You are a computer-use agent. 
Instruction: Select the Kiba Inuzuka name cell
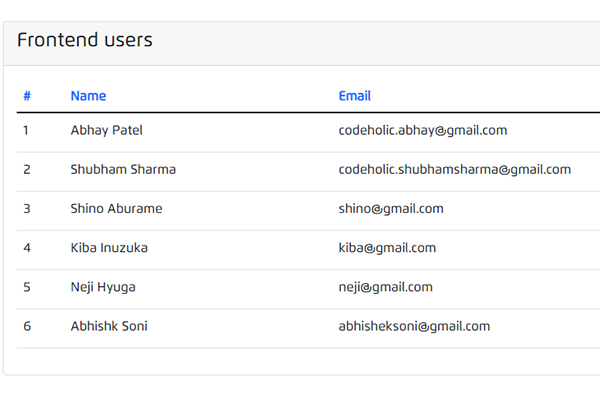[109, 248]
